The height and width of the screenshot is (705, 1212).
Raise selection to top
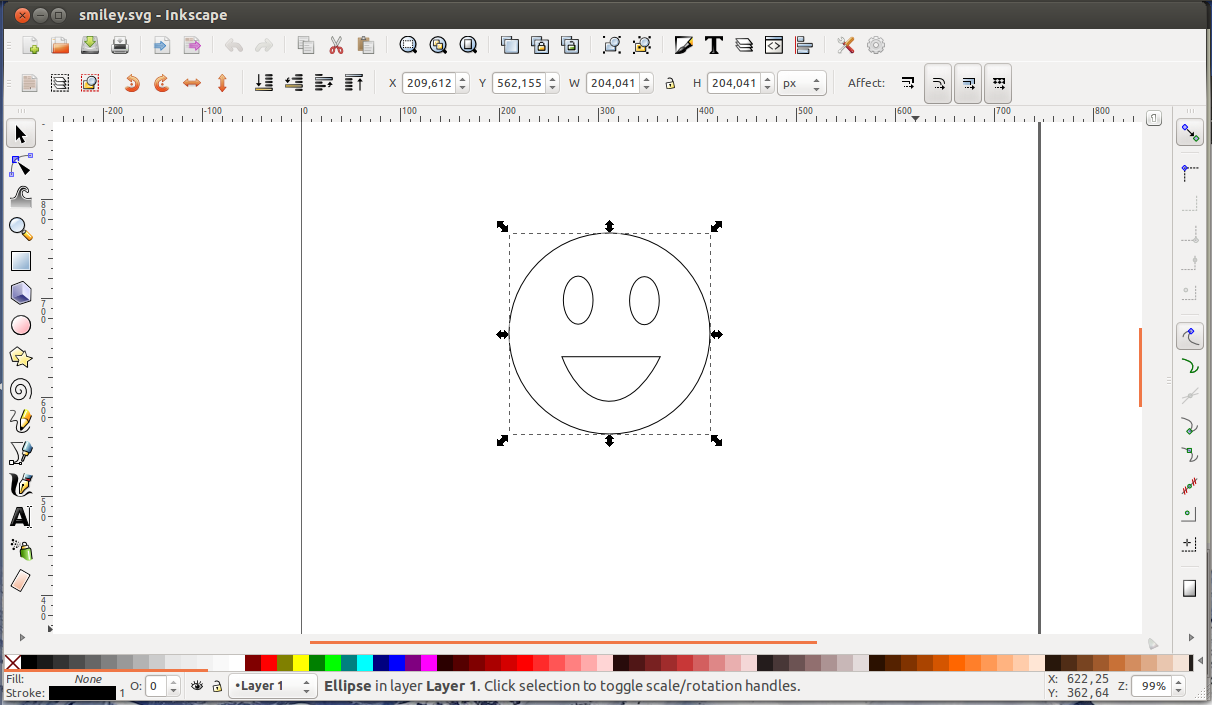tap(354, 83)
